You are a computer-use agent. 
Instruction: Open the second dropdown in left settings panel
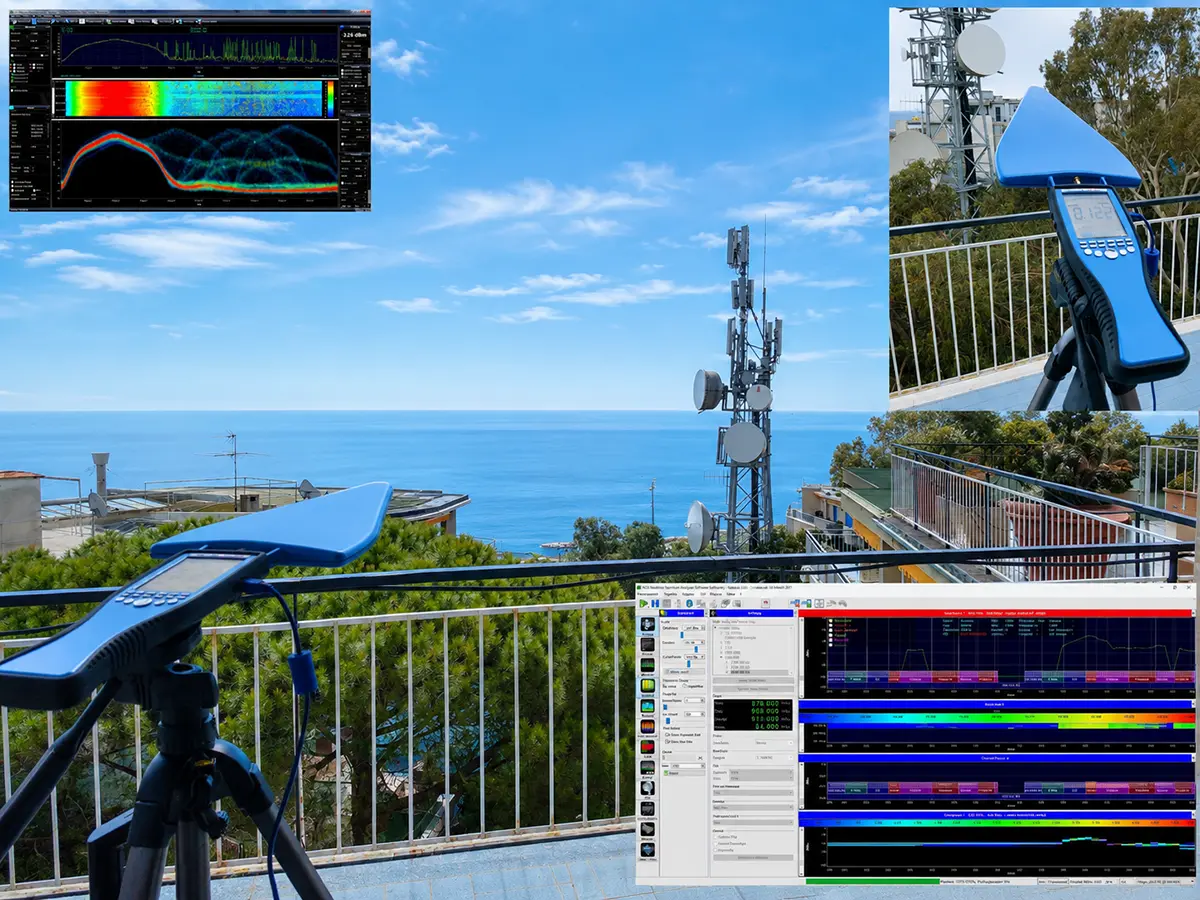coord(692,643)
